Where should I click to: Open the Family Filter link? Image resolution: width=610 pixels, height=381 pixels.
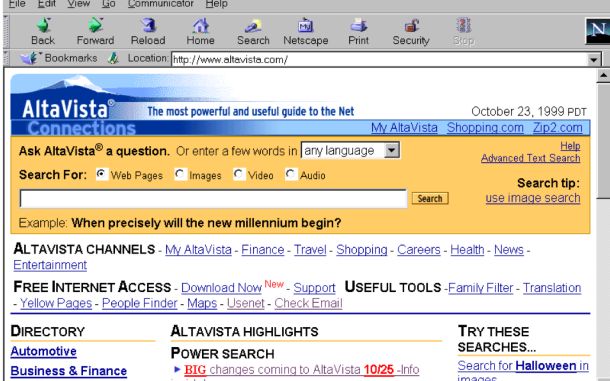pos(481,288)
